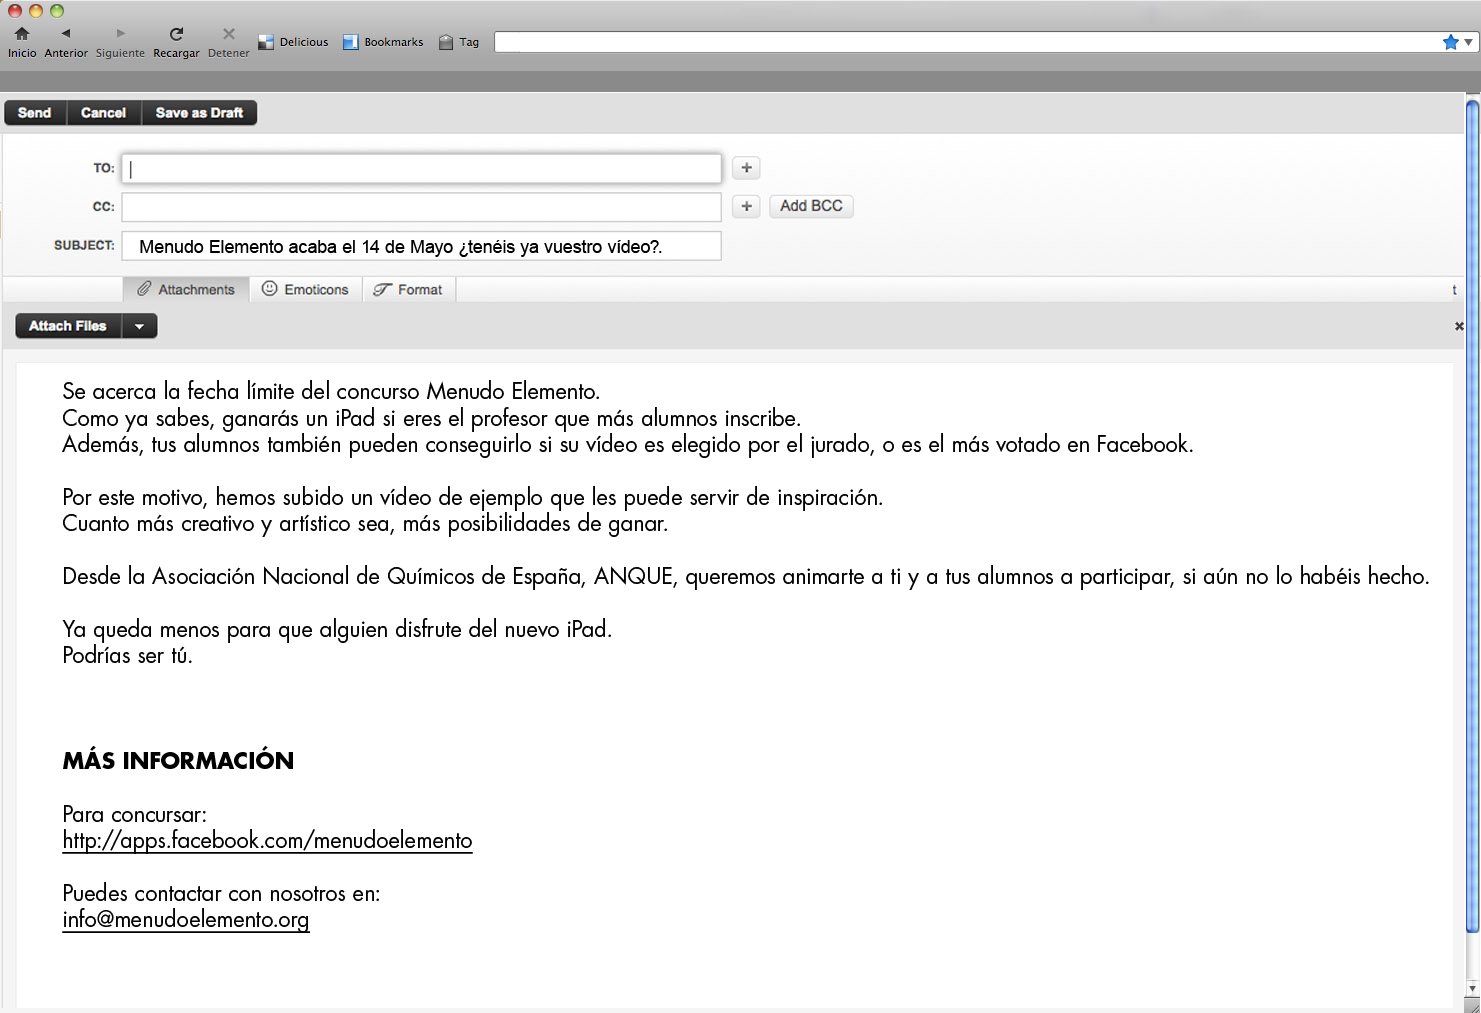Image resolution: width=1481 pixels, height=1013 pixels.
Task: Expand the Attach Files dropdown arrow
Action: tap(139, 326)
